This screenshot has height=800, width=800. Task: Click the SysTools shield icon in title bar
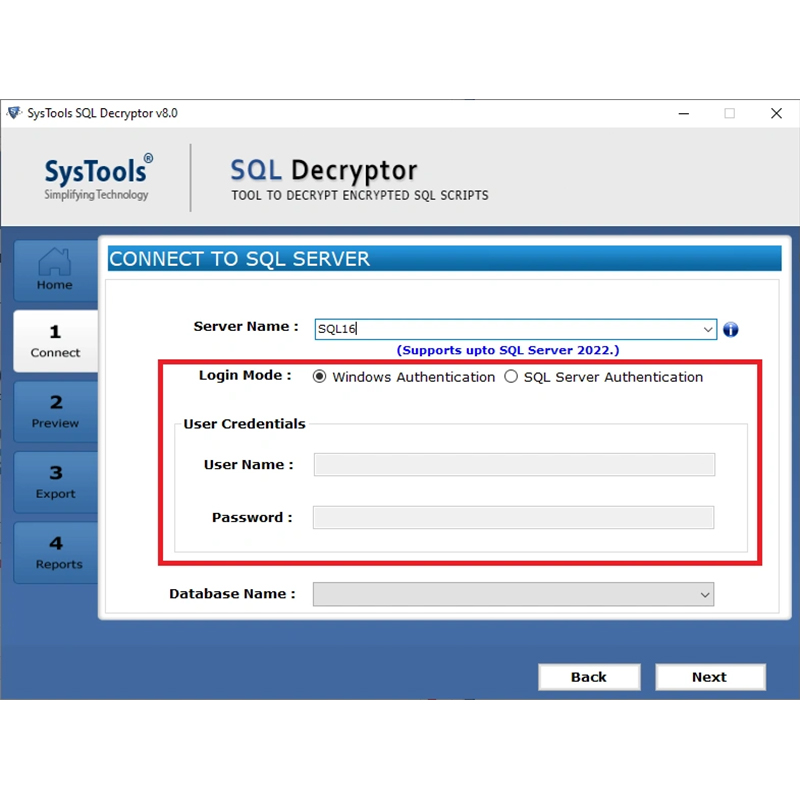point(14,113)
